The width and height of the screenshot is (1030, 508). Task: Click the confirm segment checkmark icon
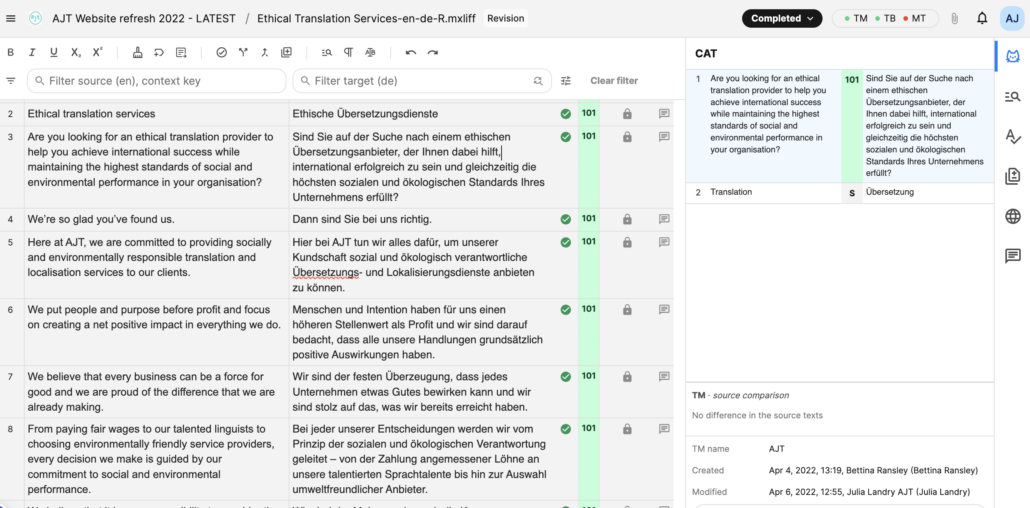pyautogui.click(x=221, y=53)
